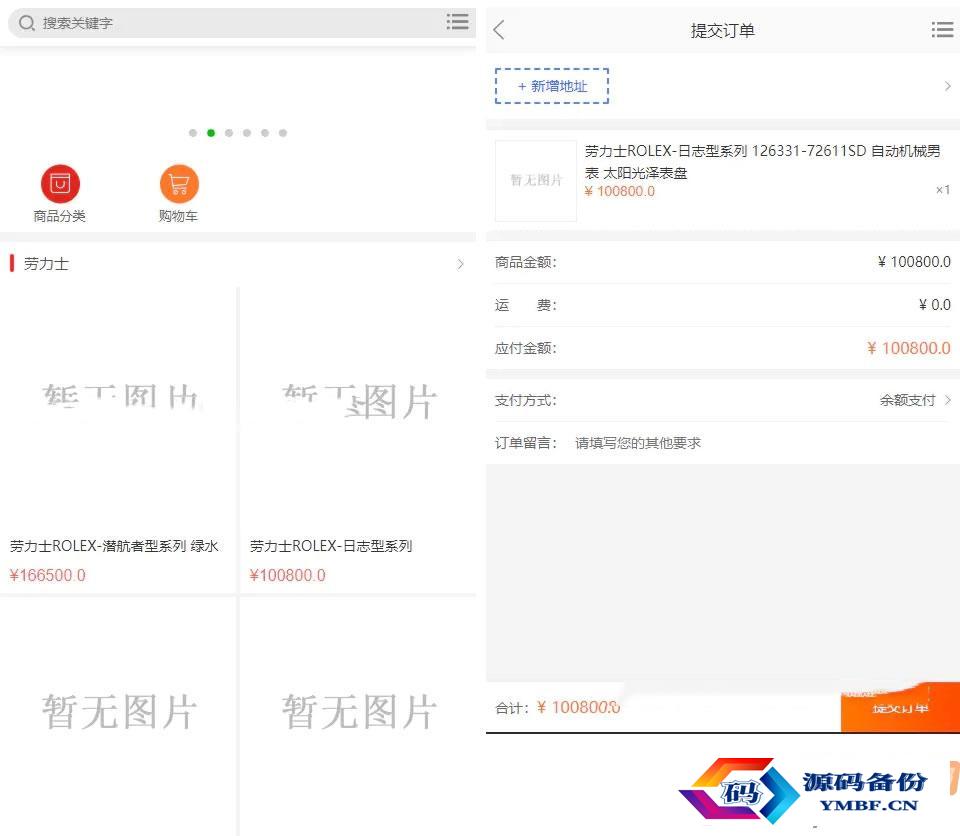This screenshot has width=960, height=836.
Task: Select the fifth carousel dot
Action: tap(264, 133)
